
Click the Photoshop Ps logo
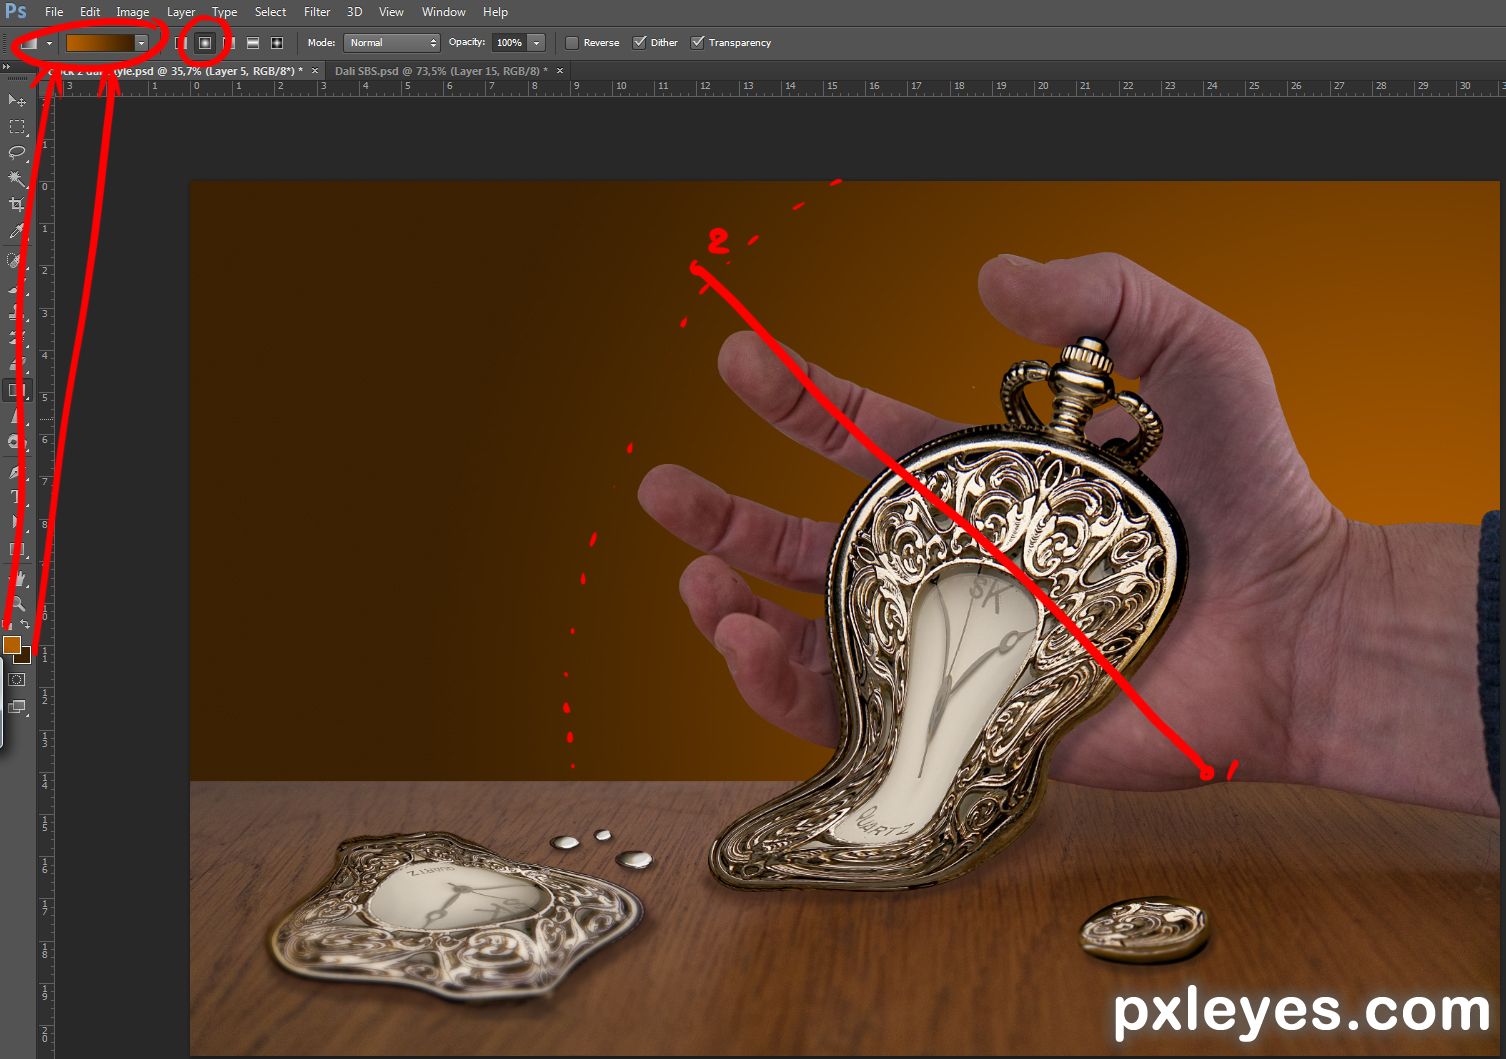(16, 12)
